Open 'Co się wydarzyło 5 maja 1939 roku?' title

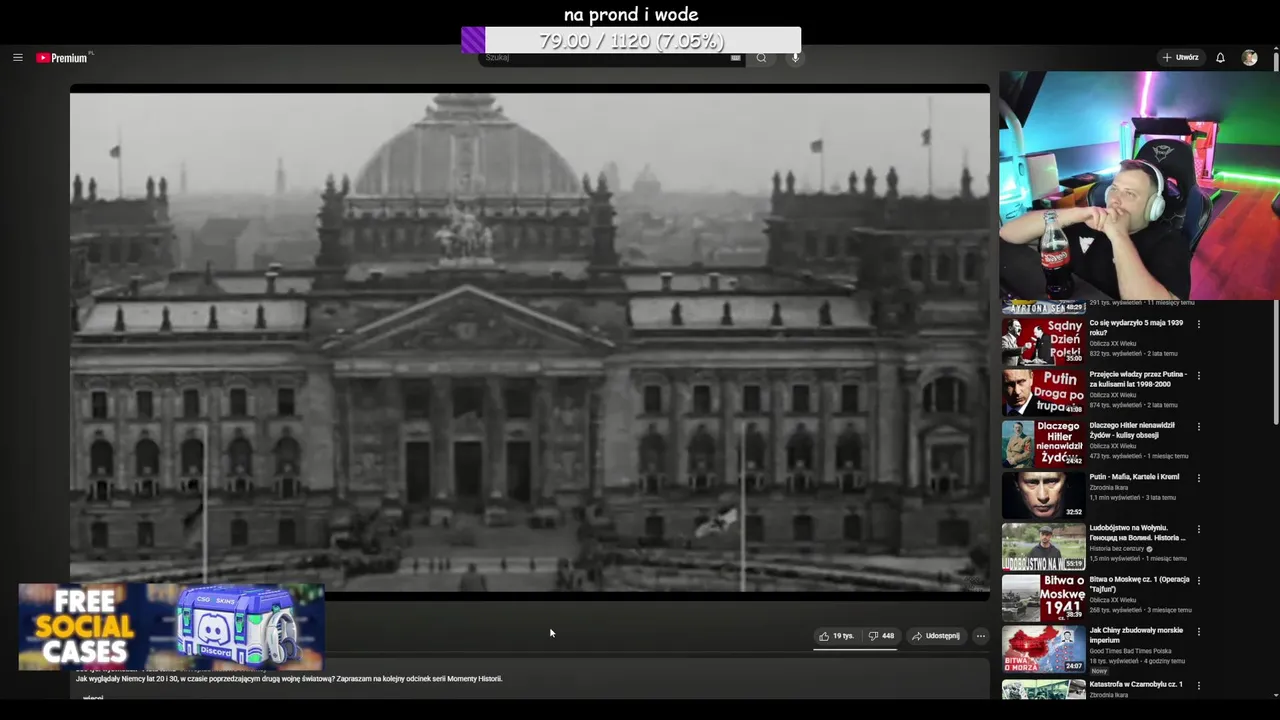pyautogui.click(x=1136, y=328)
